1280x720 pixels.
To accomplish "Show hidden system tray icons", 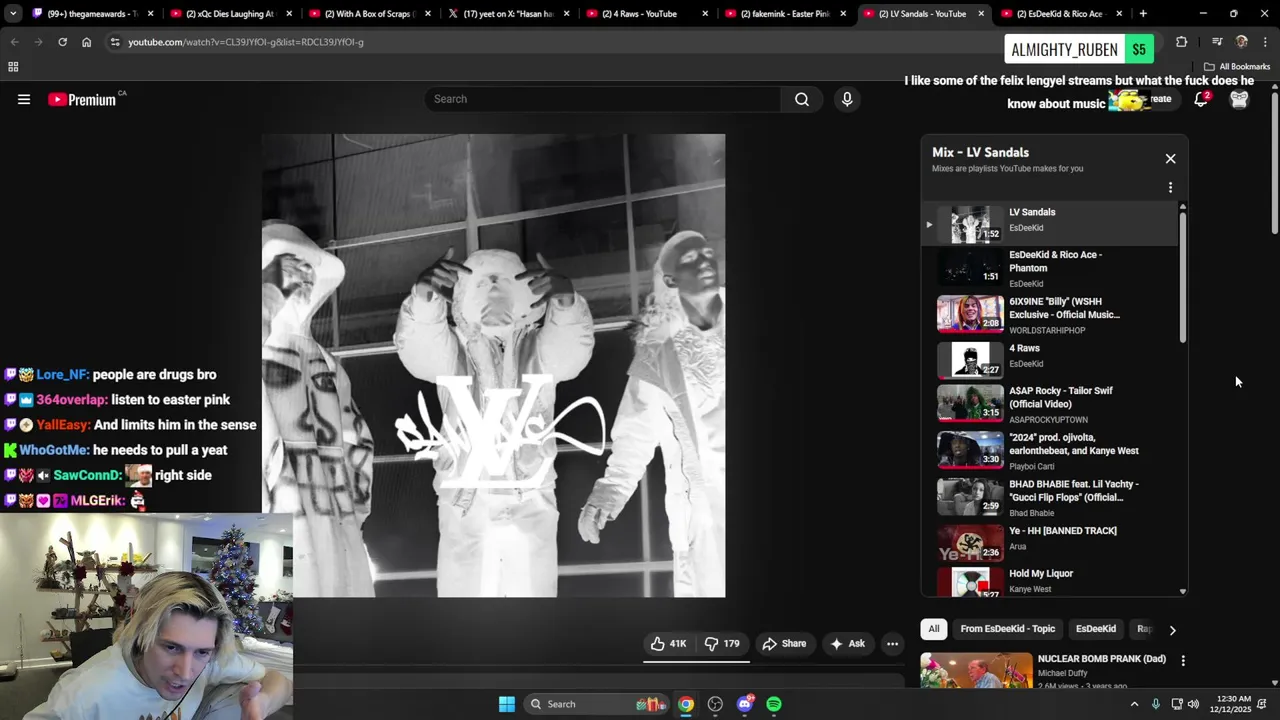I will tap(1134, 704).
